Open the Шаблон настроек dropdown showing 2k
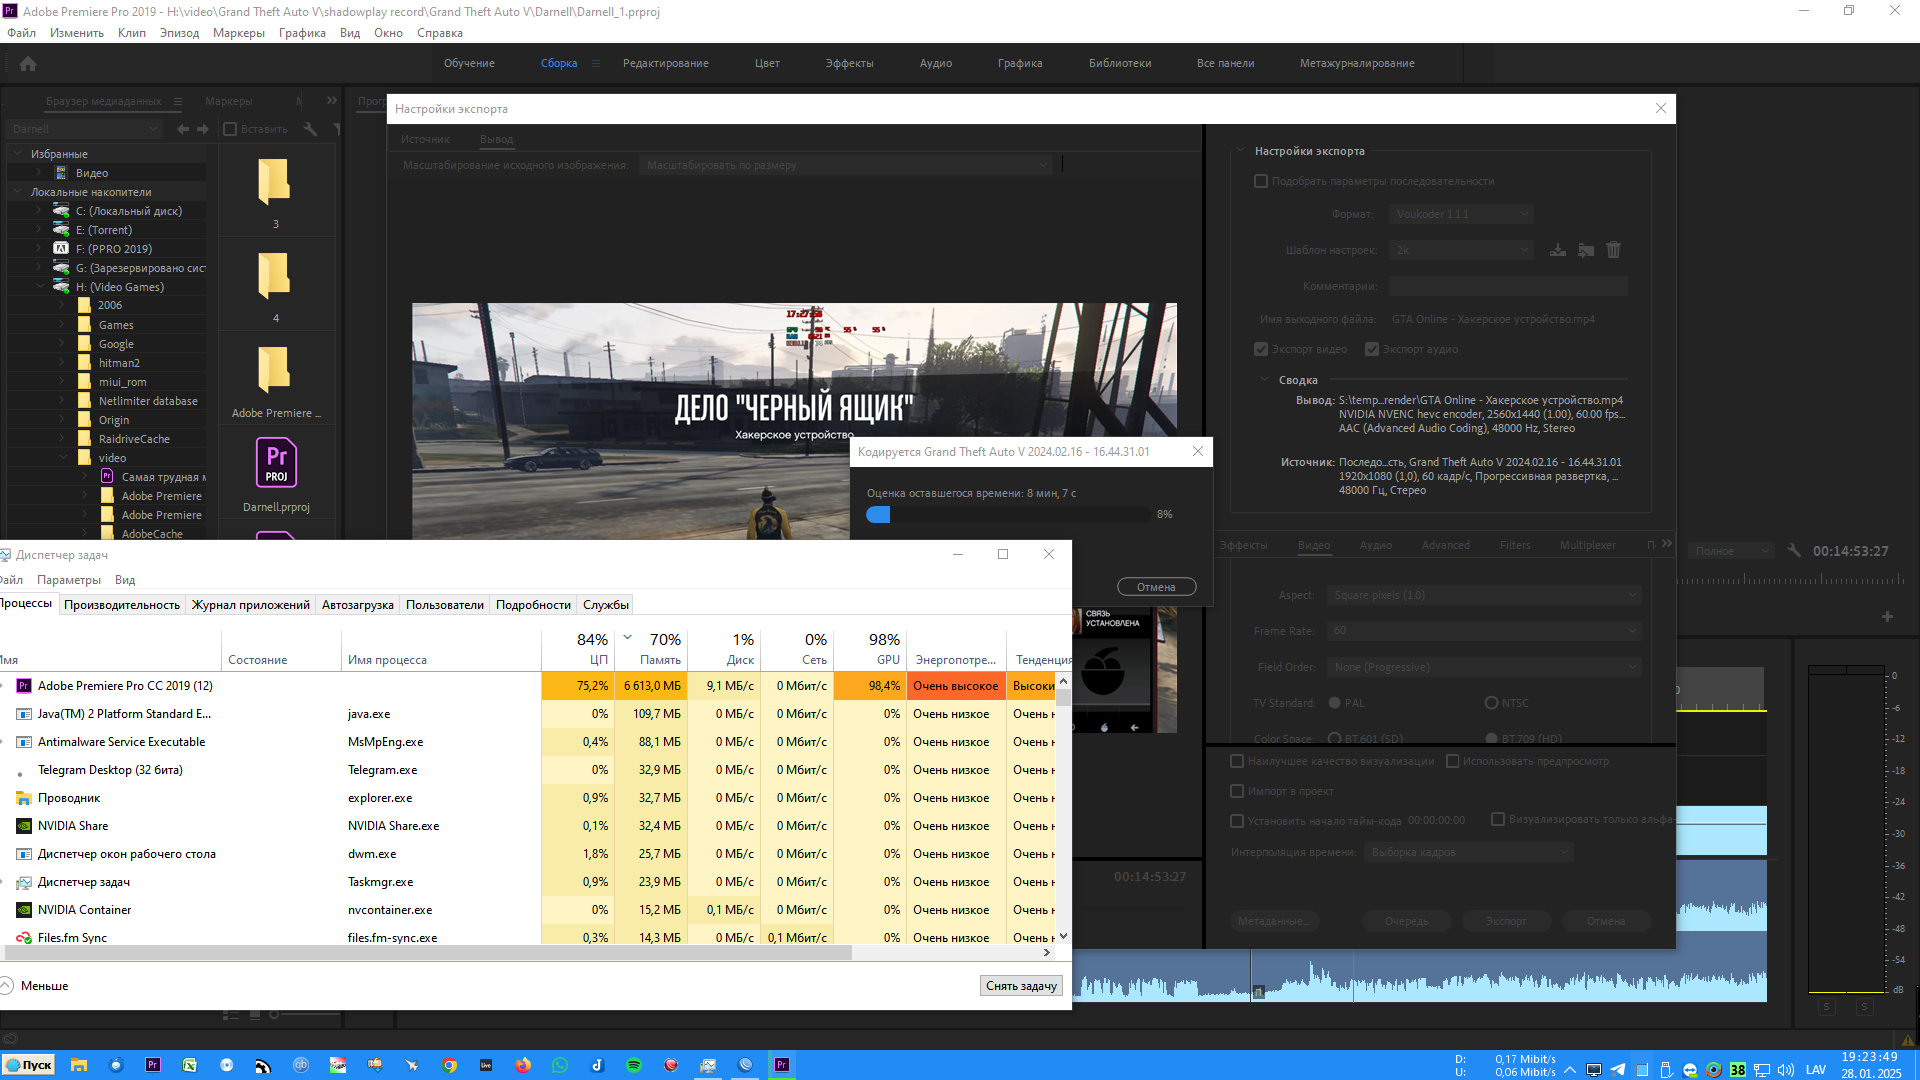Viewport: 1920px width, 1080px height. 1460,250
